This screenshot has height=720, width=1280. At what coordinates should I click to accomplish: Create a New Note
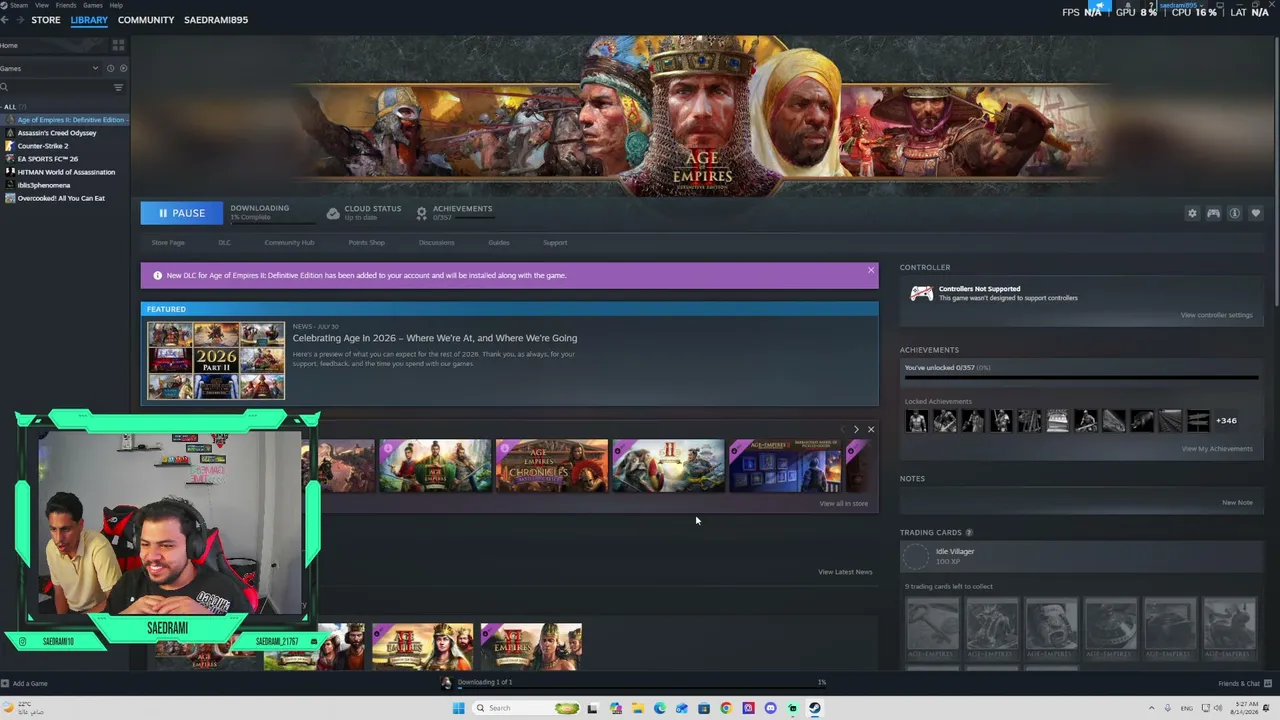[x=1237, y=503]
